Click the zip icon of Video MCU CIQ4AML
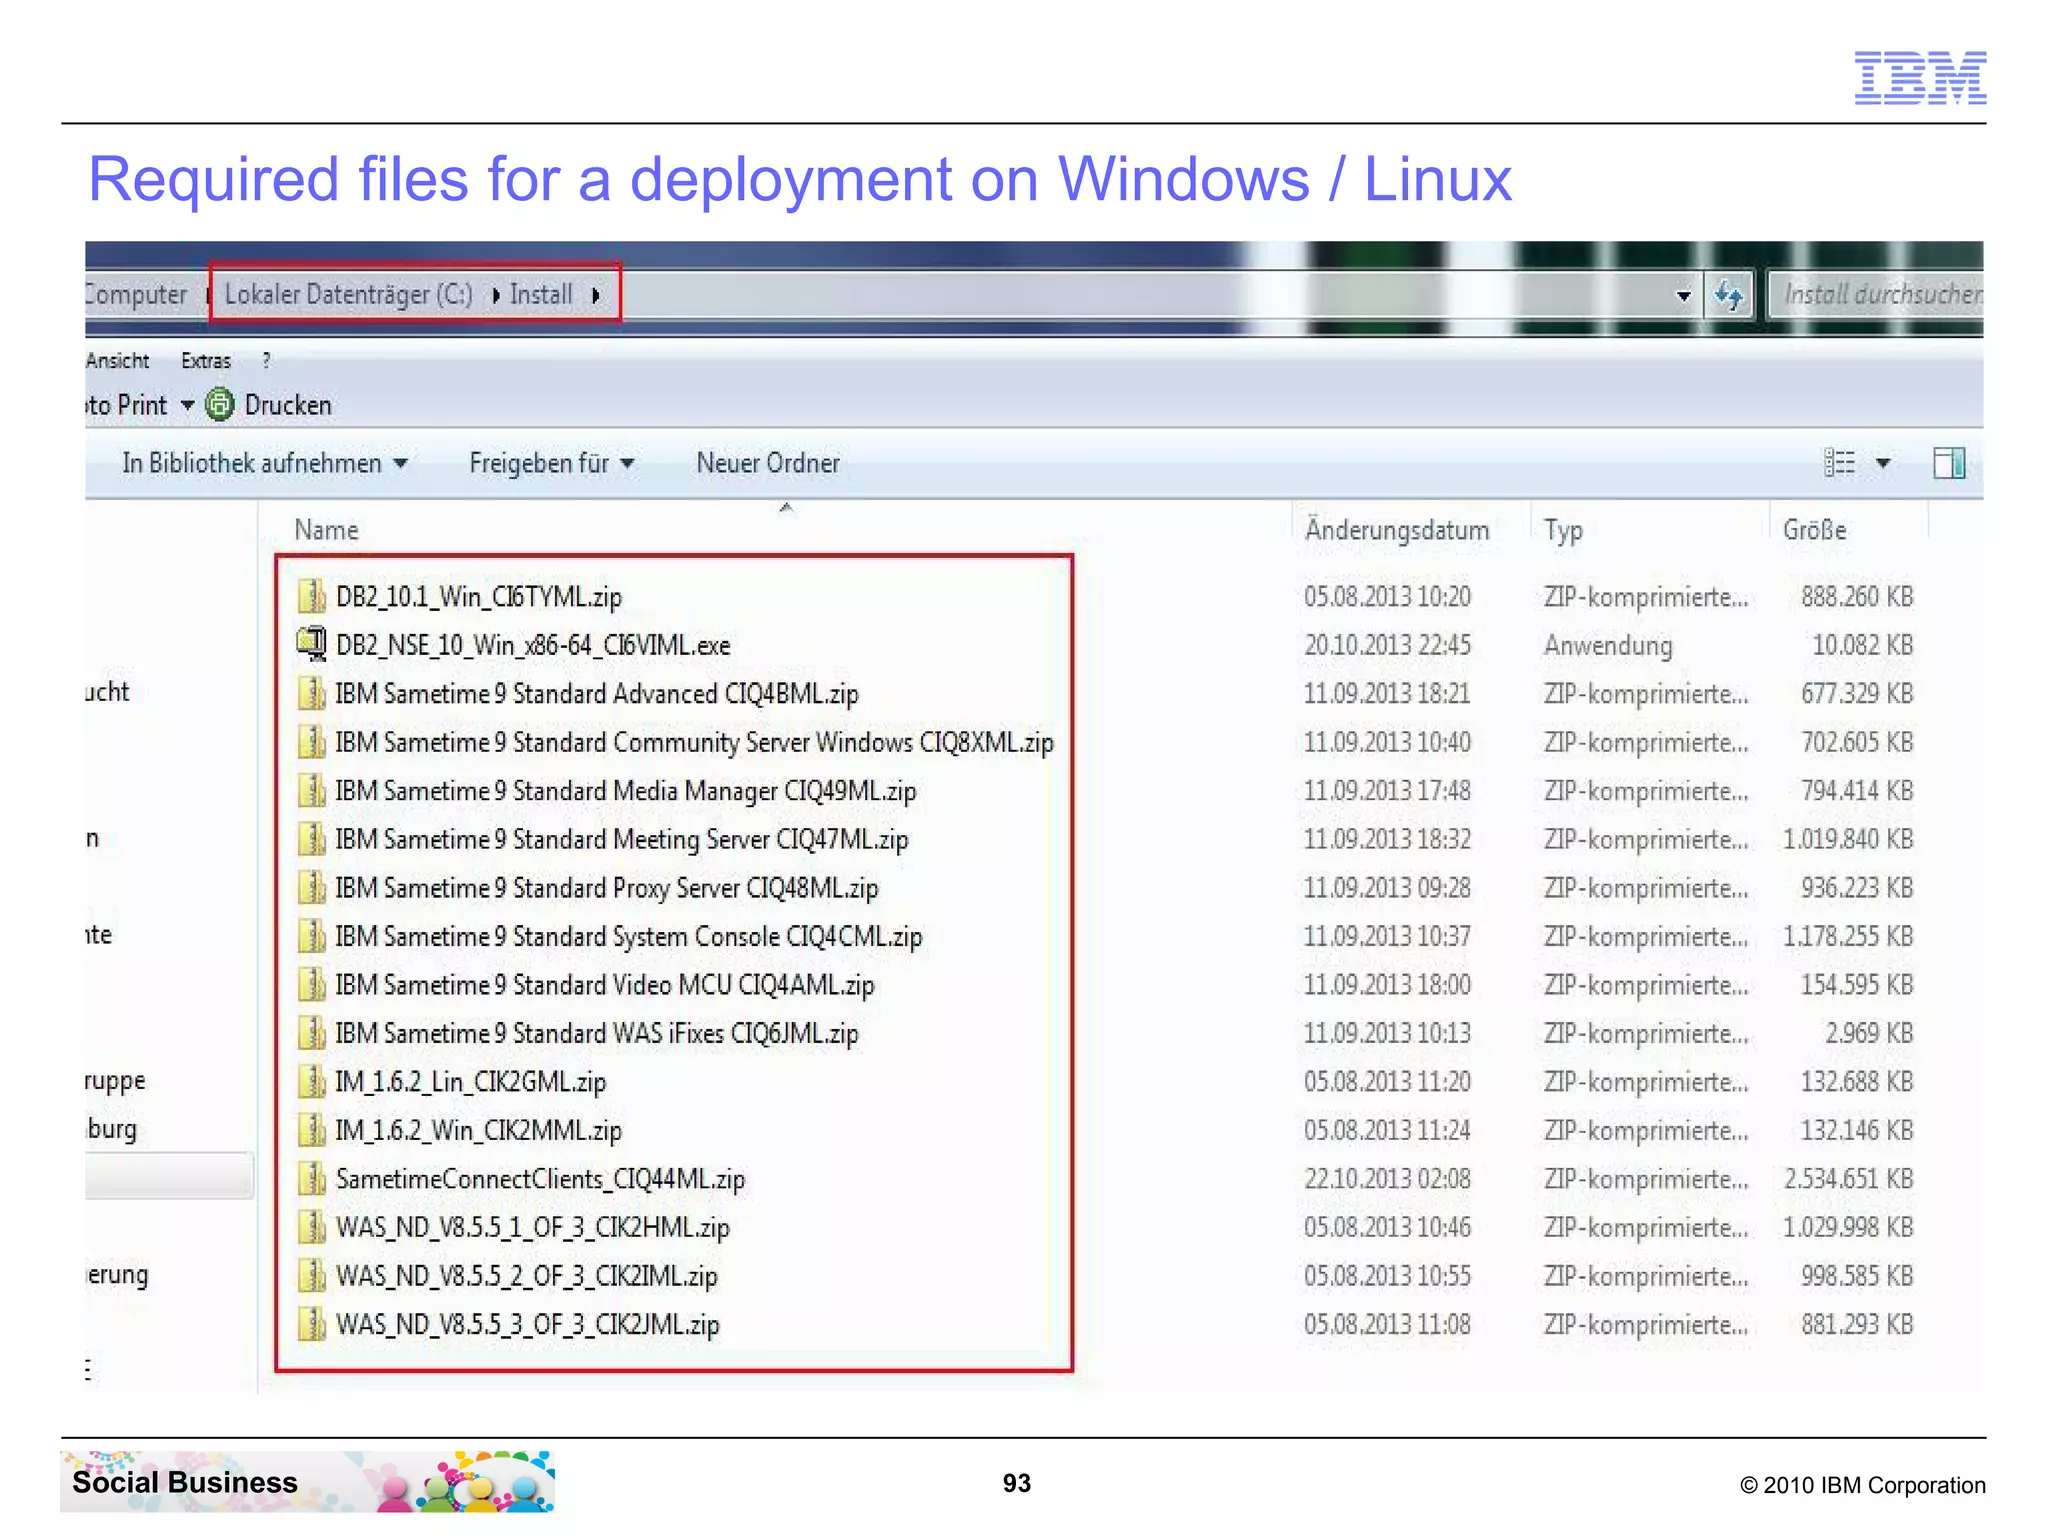 click(x=312, y=984)
